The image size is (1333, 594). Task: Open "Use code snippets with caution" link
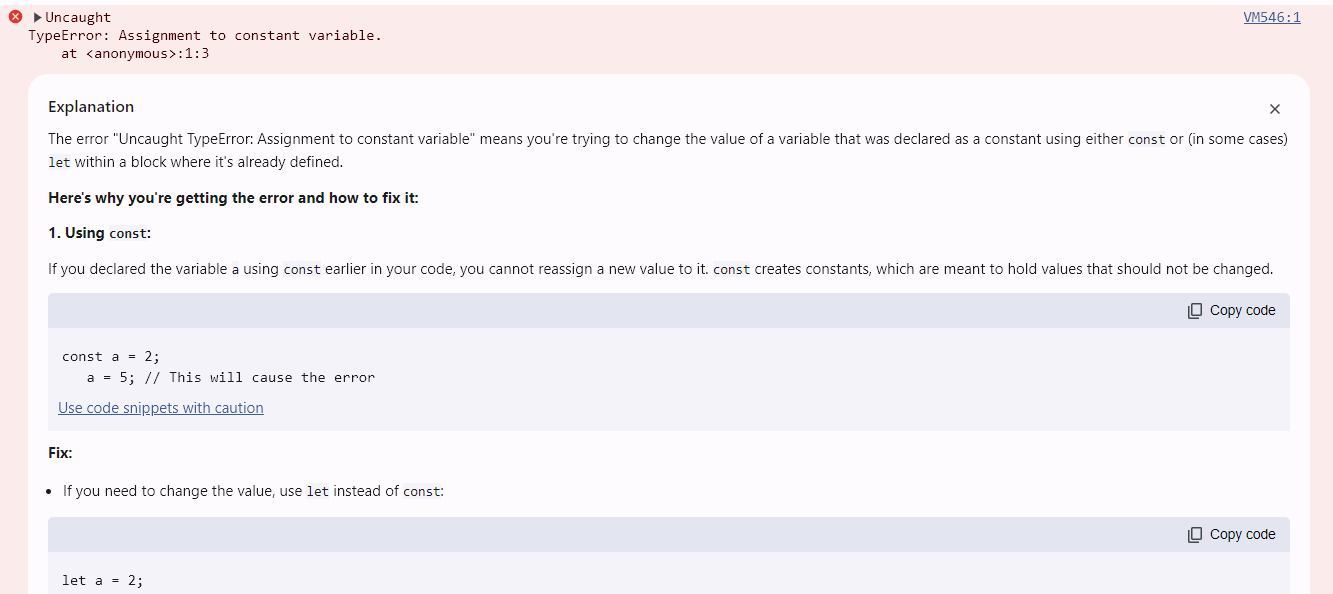point(161,408)
